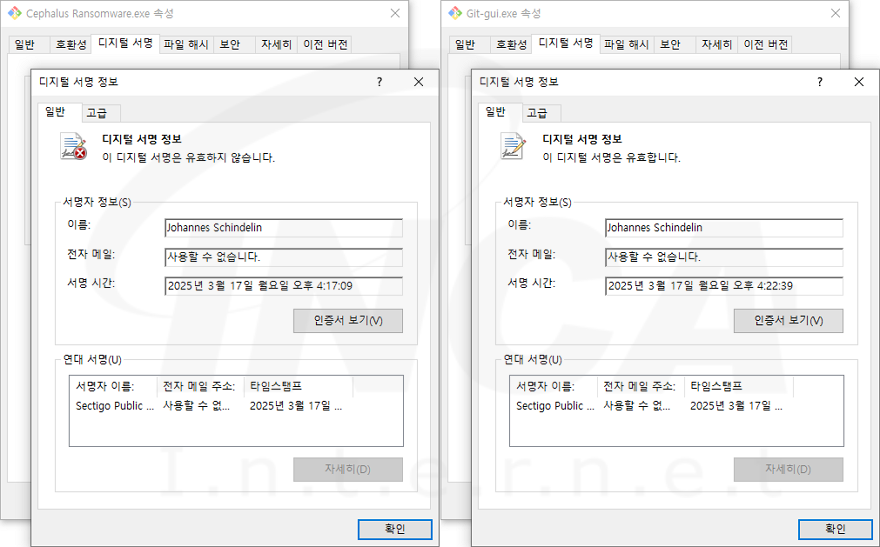The image size is (880, 547).
Task: Click 전자 메일 주소 column header in left dialog
Action: tap(200, 387)
